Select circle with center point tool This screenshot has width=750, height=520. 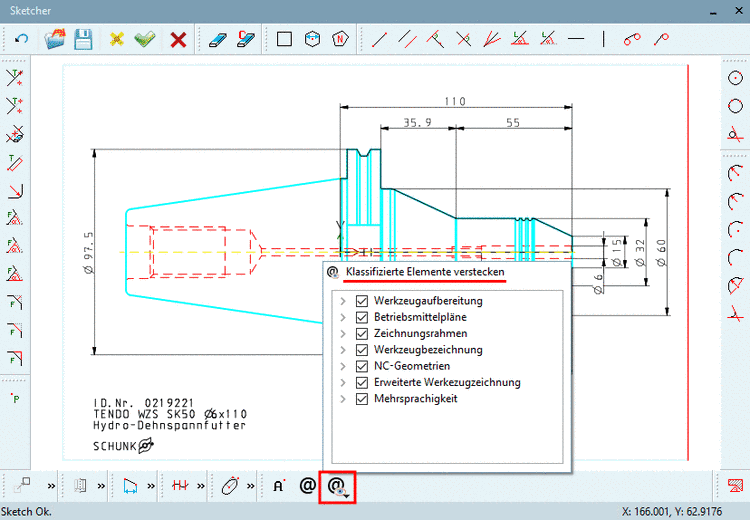click(735, 78)
